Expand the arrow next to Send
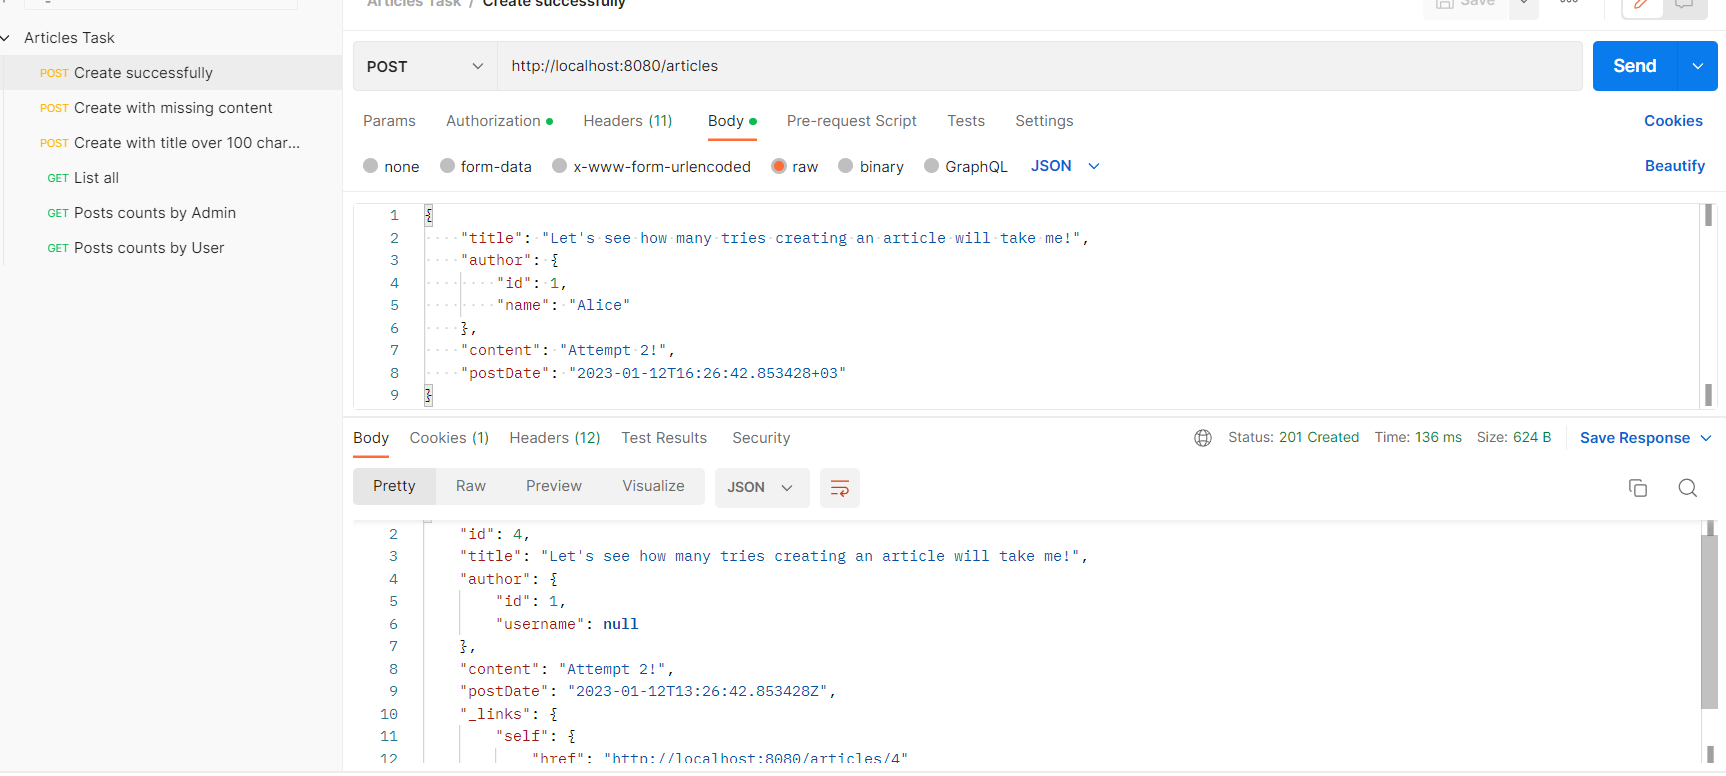1726x776 pixels. [x=1698, y=66]
